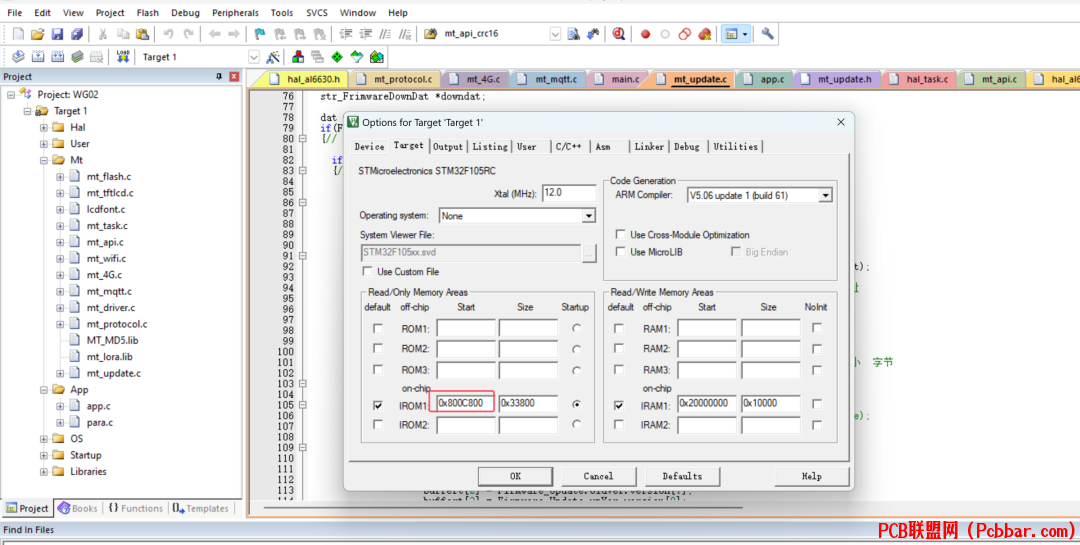Open the Target 1 selection dropdown

tap(253, 57)
